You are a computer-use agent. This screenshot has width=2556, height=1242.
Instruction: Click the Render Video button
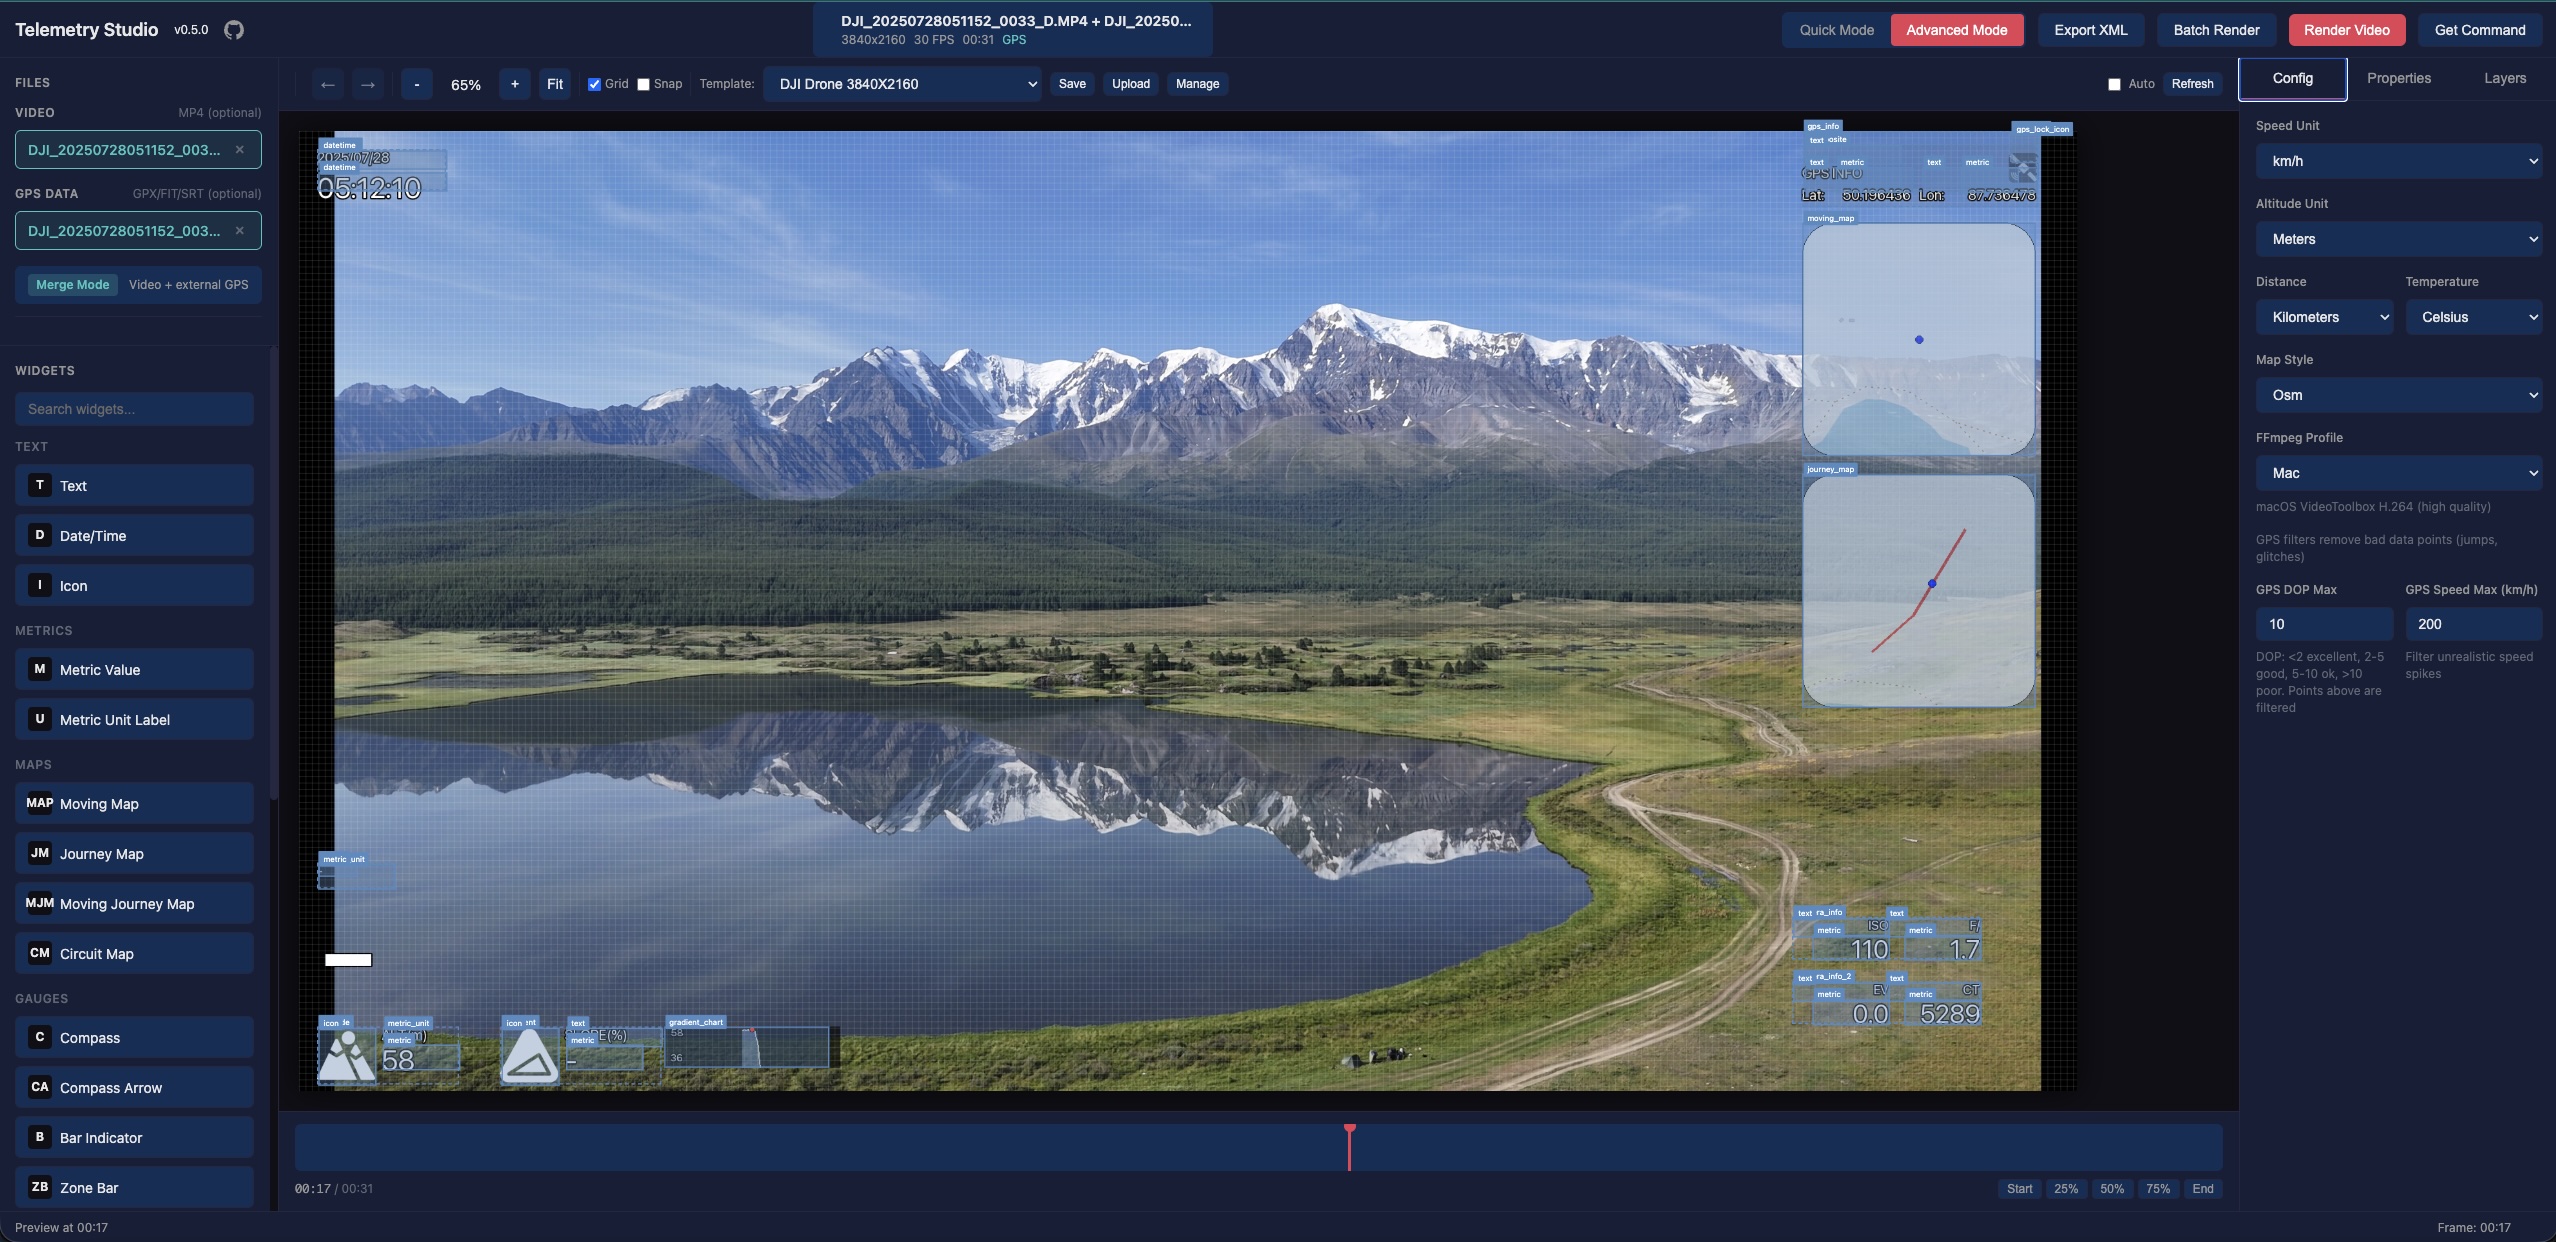(2345, 30)
